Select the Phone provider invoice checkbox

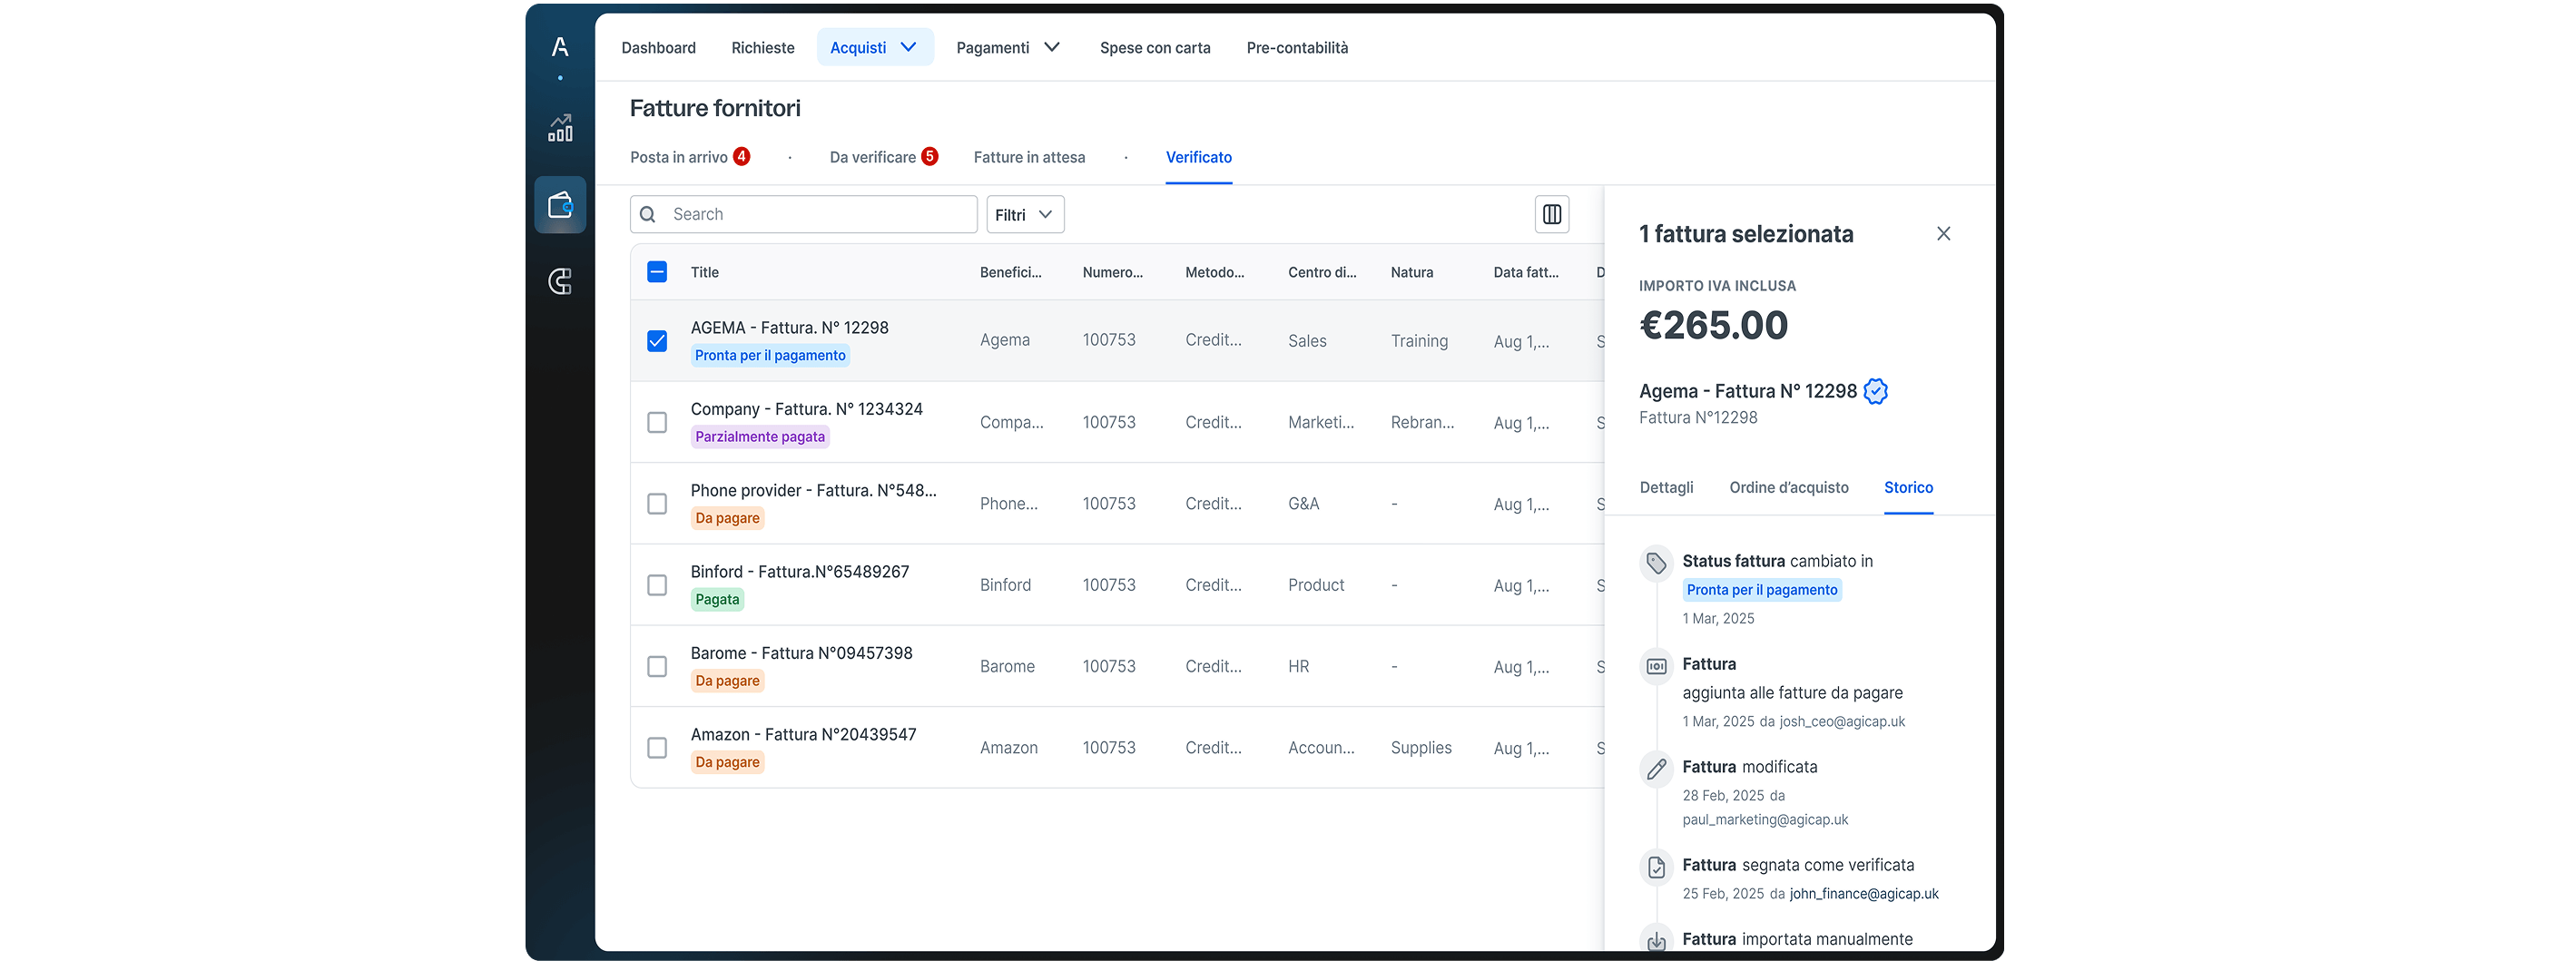657,504
